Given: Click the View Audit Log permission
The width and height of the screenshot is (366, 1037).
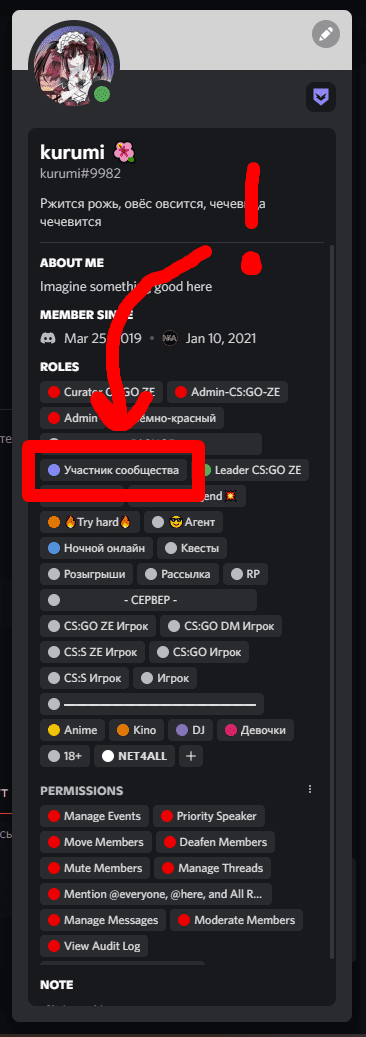Looking at the screenshot, I should (x=95, y=946).
